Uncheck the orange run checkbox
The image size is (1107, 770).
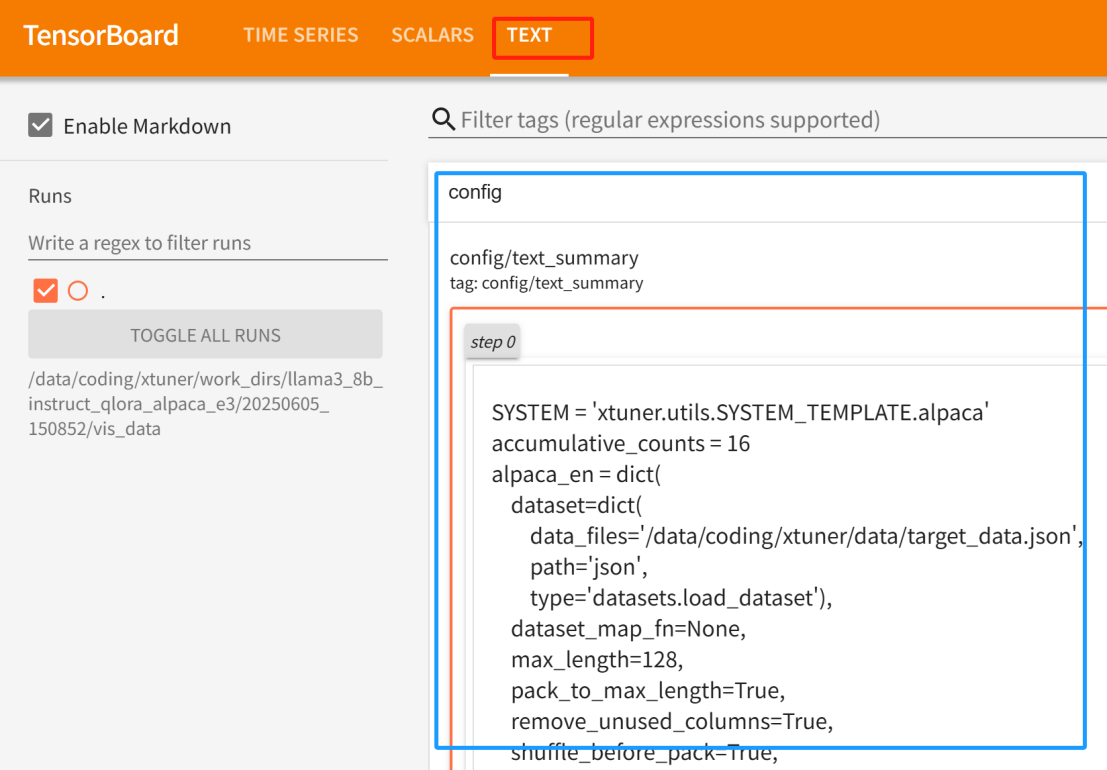coord(45,290)
